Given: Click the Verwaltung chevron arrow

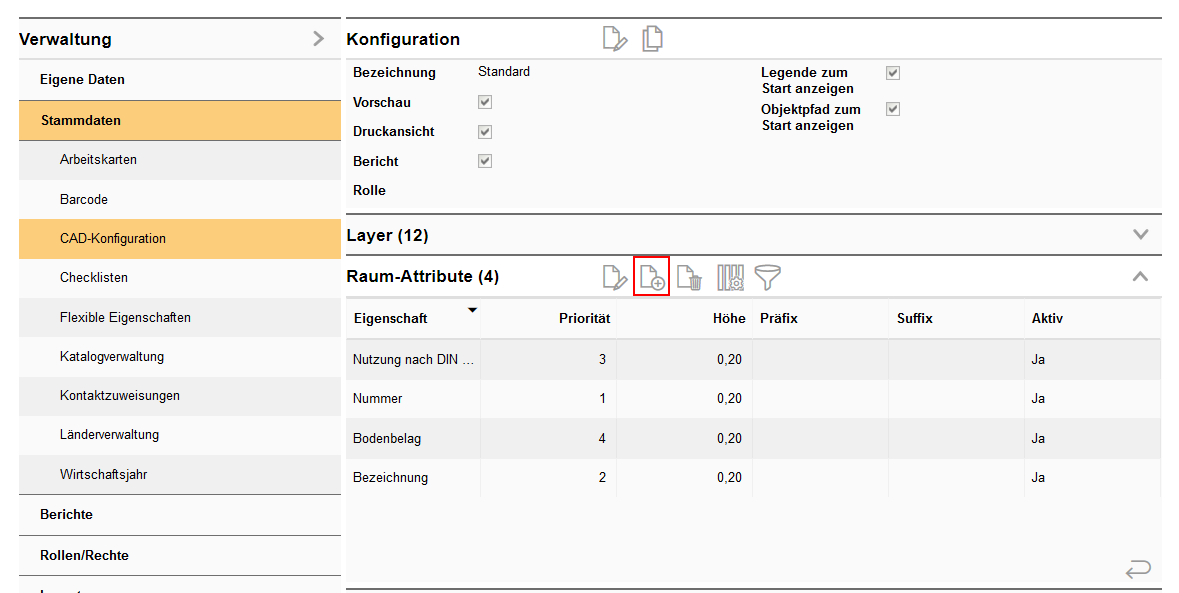Looking at the screenshot, I should [318, 39].
